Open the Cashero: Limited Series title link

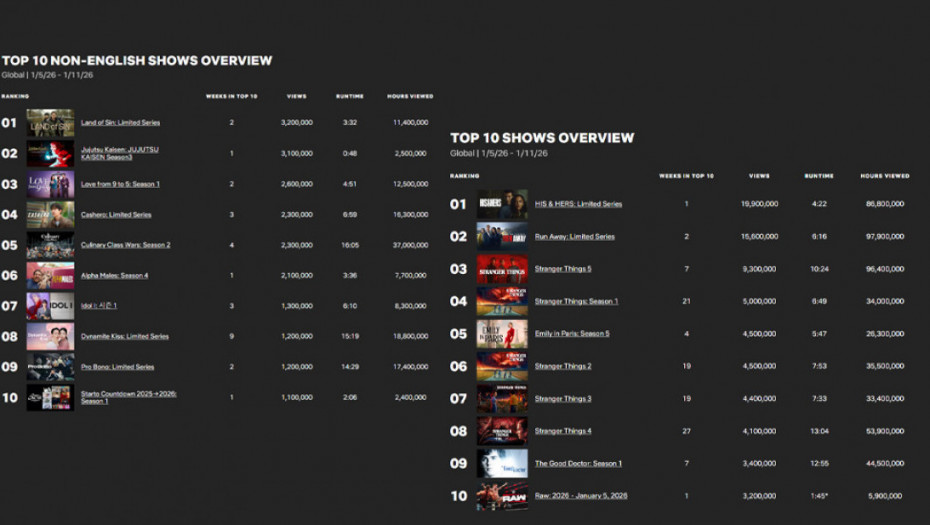116,215
